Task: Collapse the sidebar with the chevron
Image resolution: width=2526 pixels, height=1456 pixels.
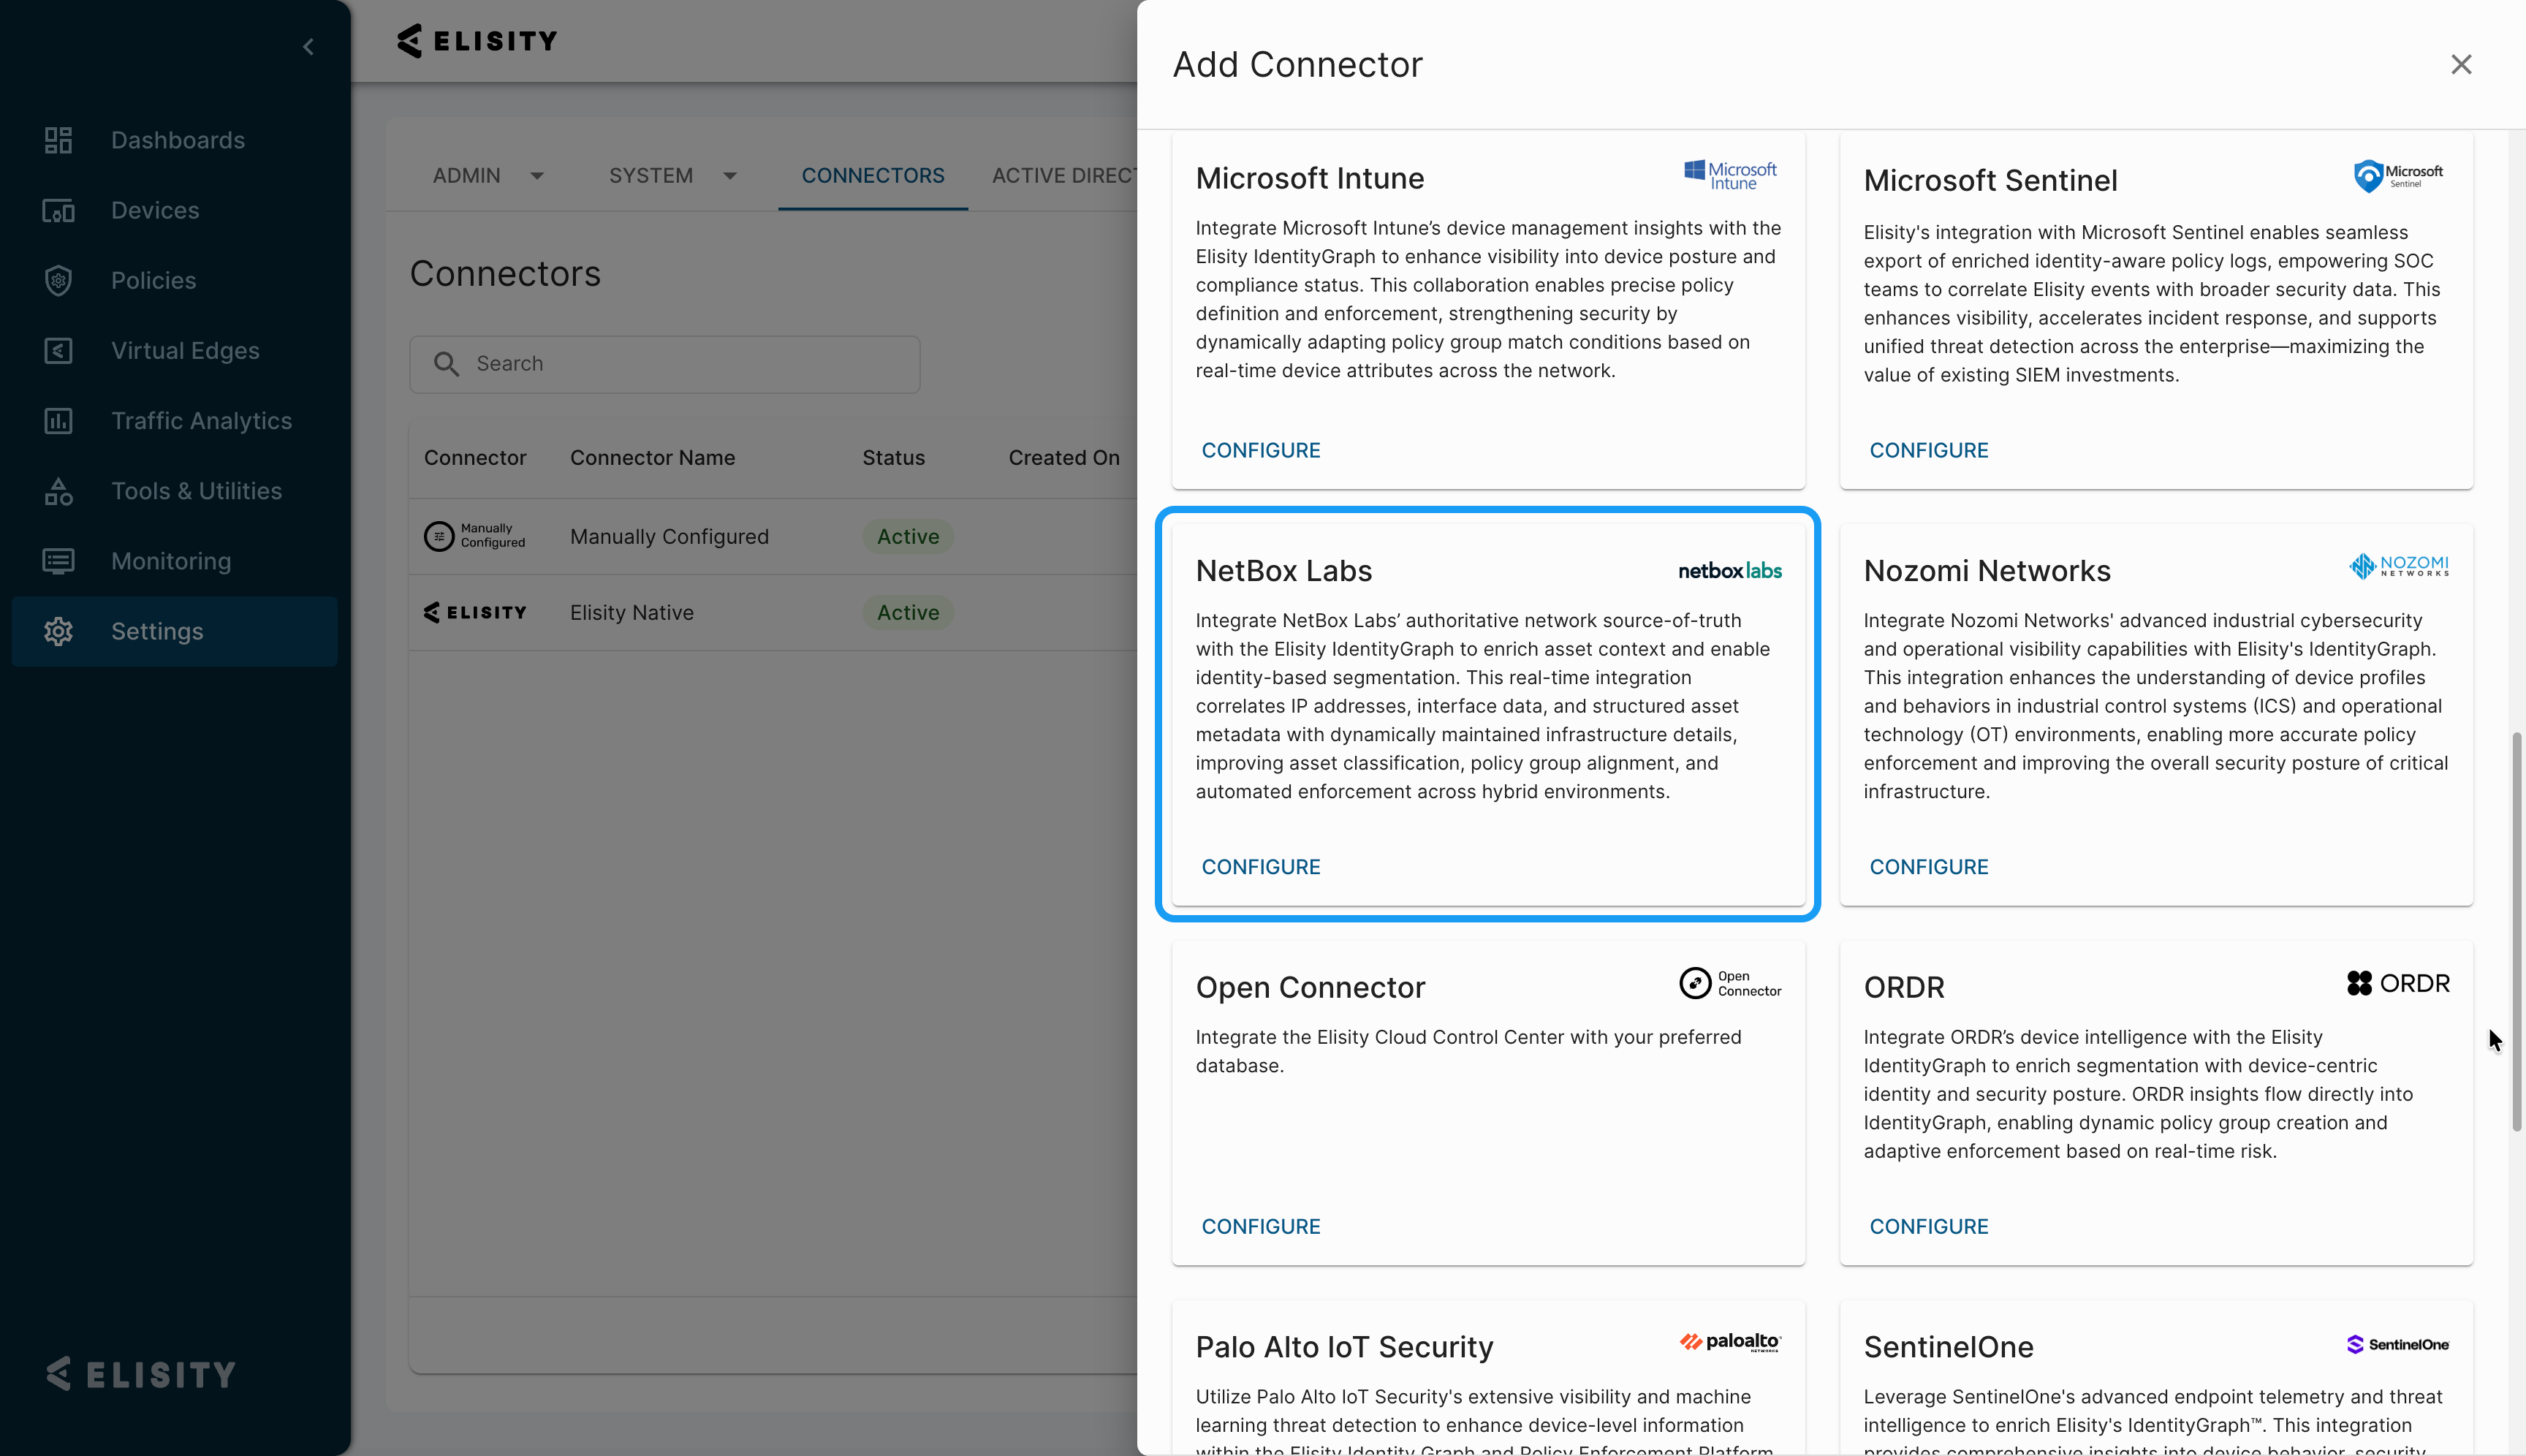Action: click(x=308, y=47)
